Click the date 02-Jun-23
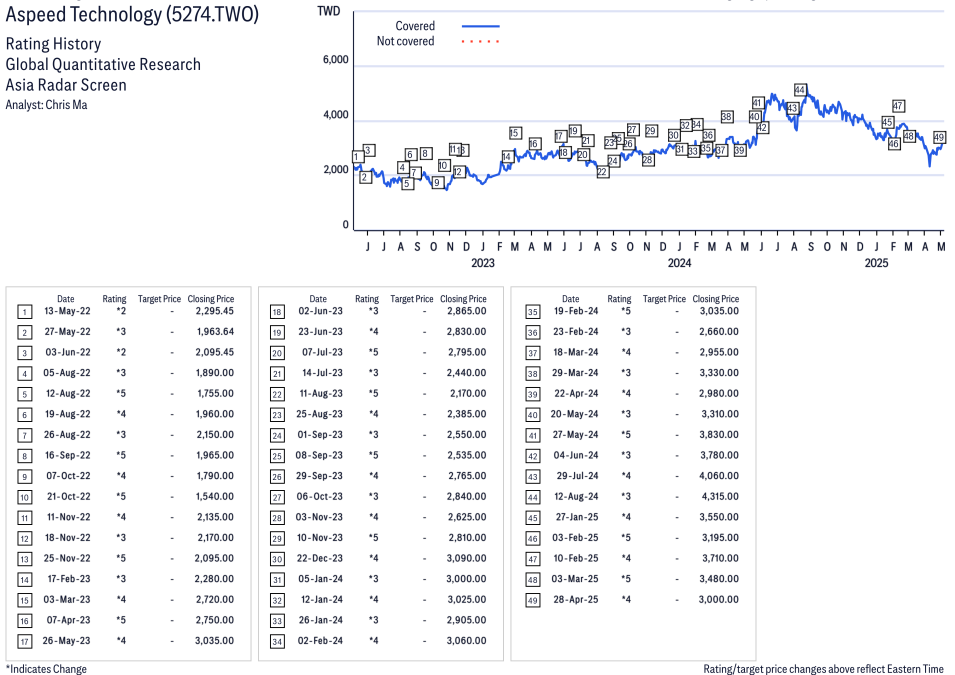This screenshot has width=955, height=675. point(320,311)
